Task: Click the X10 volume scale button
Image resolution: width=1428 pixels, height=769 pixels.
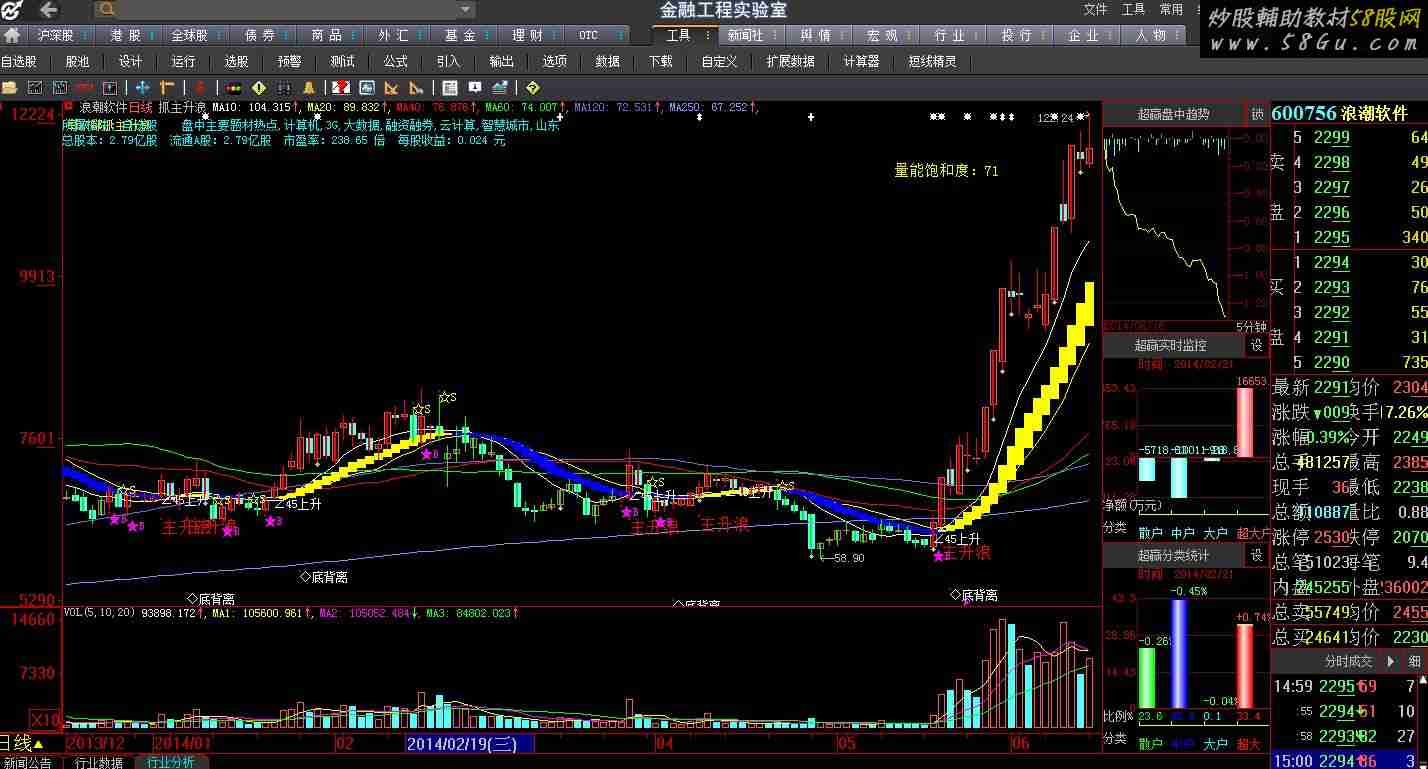Action: [45, 719]
